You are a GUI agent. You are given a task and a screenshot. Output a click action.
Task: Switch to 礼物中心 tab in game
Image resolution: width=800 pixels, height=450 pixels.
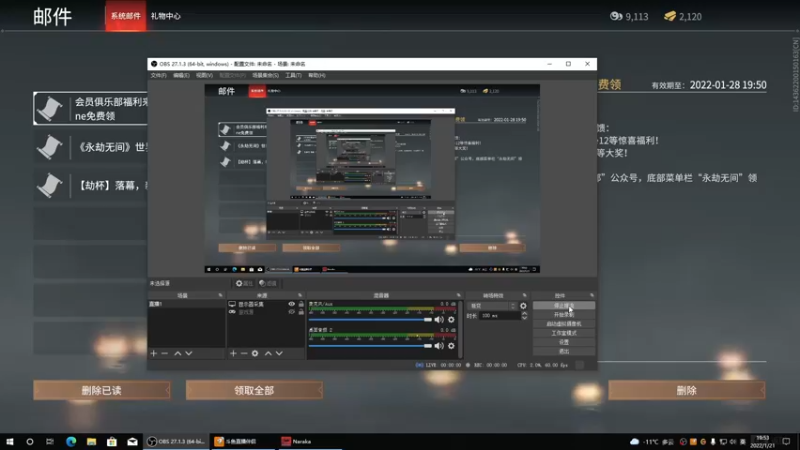(x=166, y=16)
